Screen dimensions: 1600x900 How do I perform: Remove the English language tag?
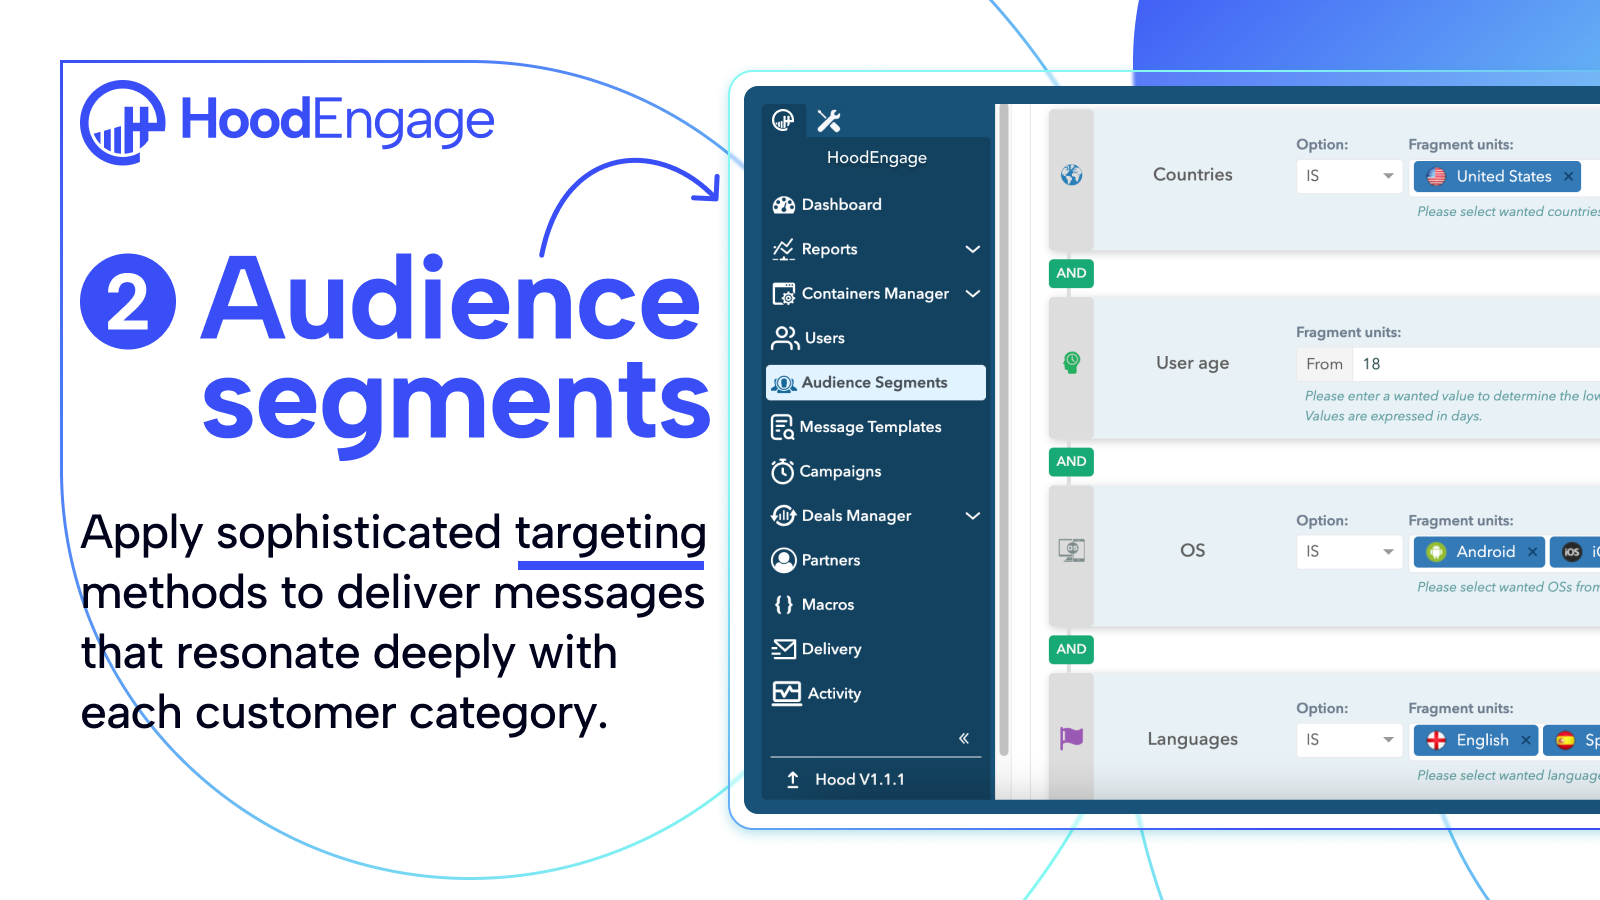pos(1525,740)
